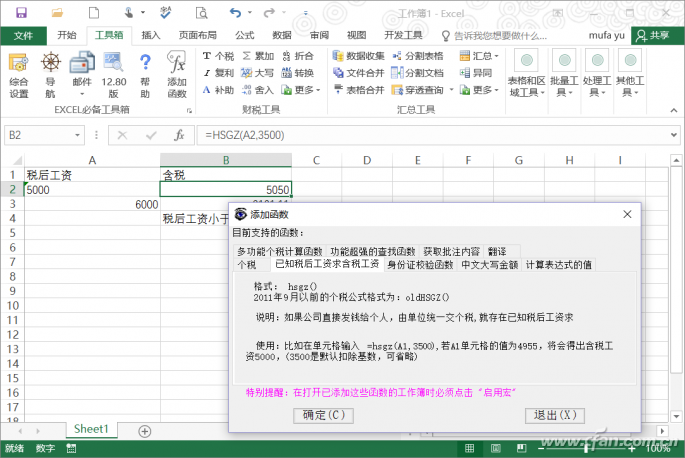Open 帮助 question mark icon
Screen dimensions: 685x458
pyautogui.click(x=145, y=74)
